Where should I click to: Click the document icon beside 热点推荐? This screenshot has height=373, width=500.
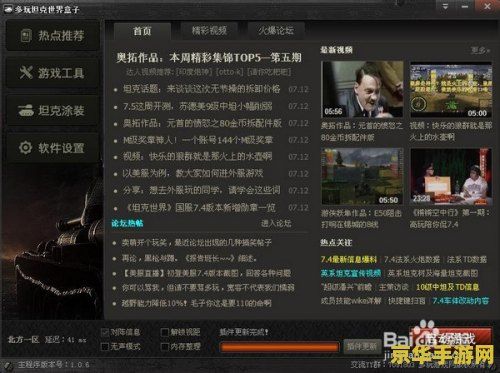[26, 36]
